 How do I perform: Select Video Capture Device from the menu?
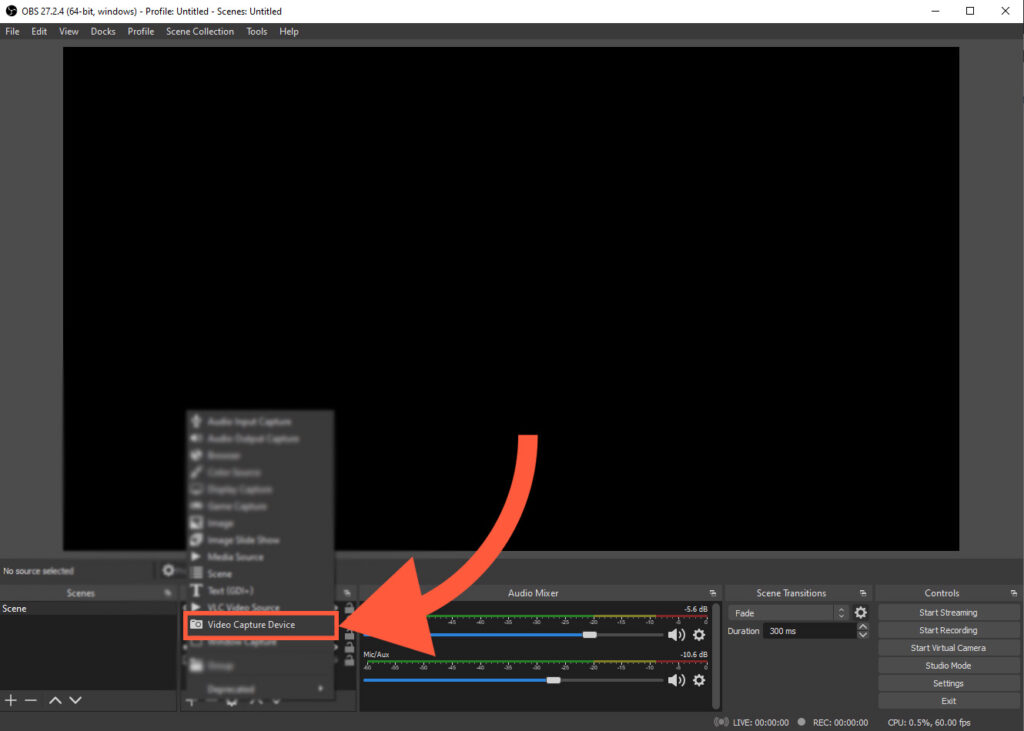click(x=260, y=624)
